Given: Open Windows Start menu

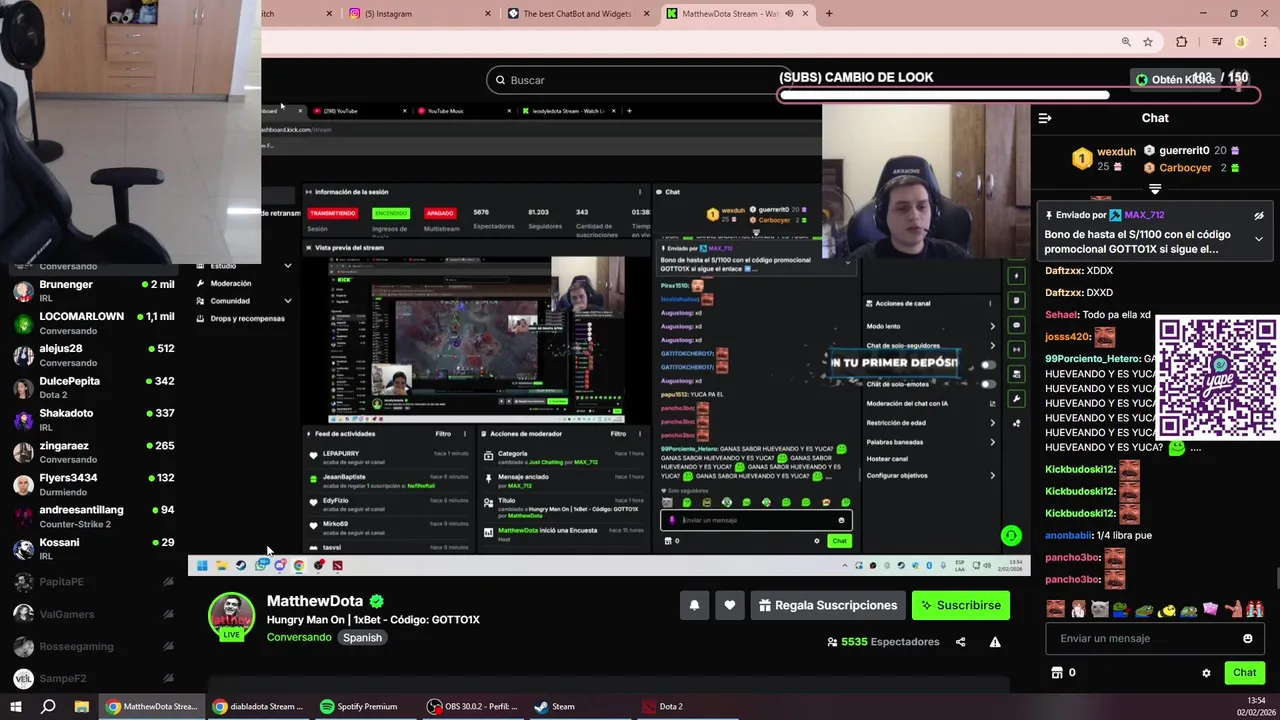Looking at the screenshot, I should [x=16, y=706].
